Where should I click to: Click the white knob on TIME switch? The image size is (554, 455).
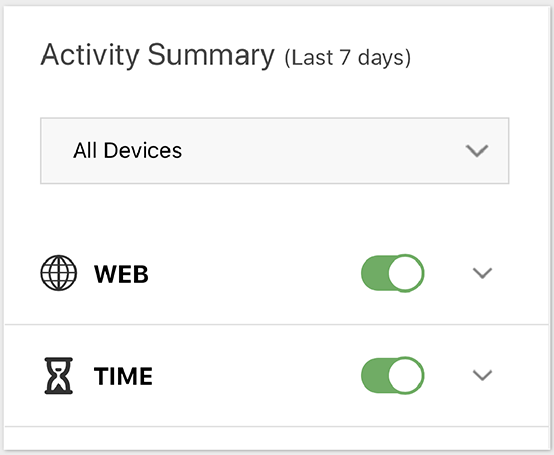[x=406, y=376]
